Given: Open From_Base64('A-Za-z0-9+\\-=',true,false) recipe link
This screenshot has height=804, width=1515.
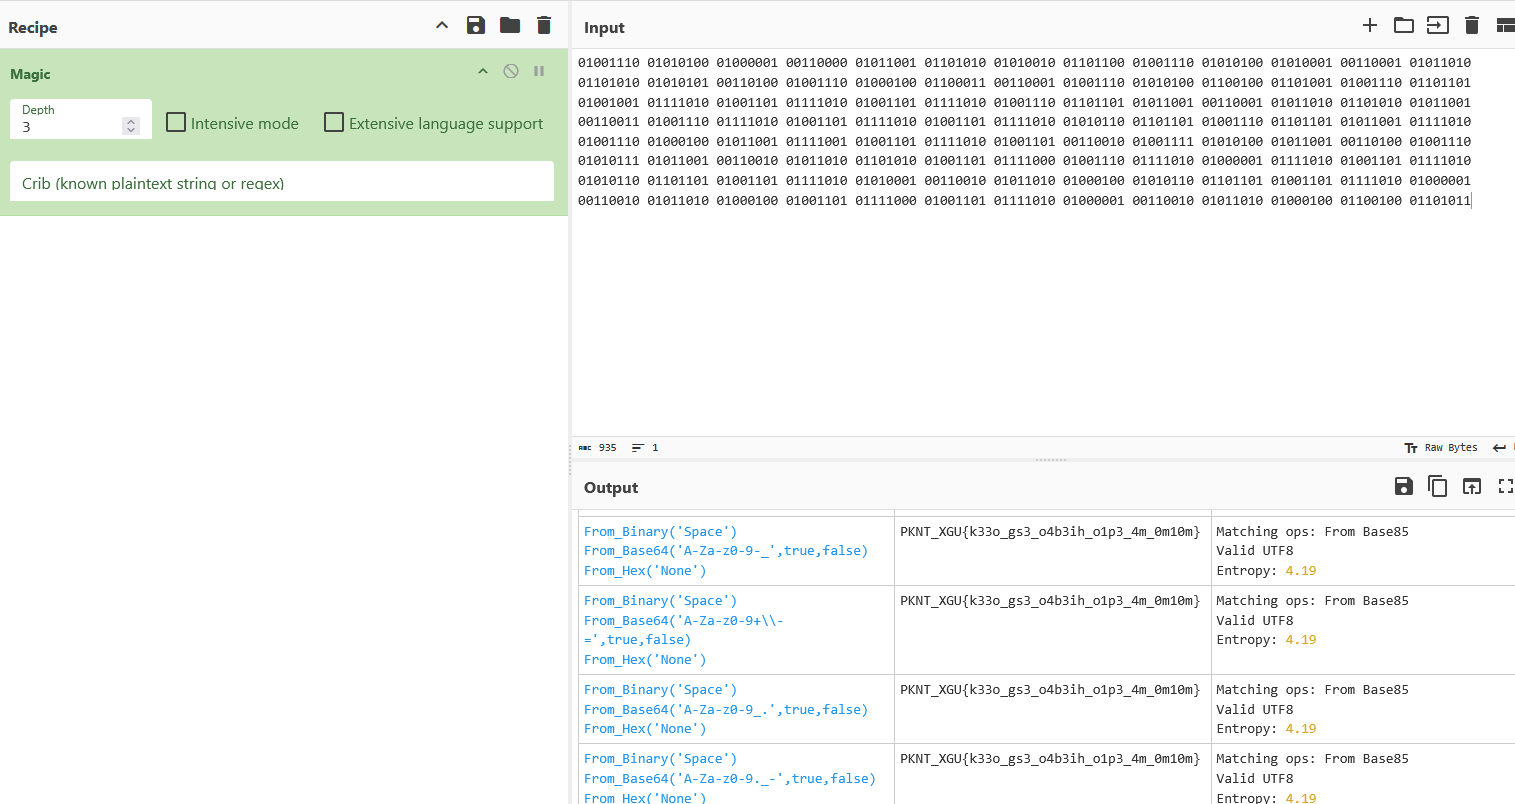Looking at the screenshot, I should click(x=684, y=630).
